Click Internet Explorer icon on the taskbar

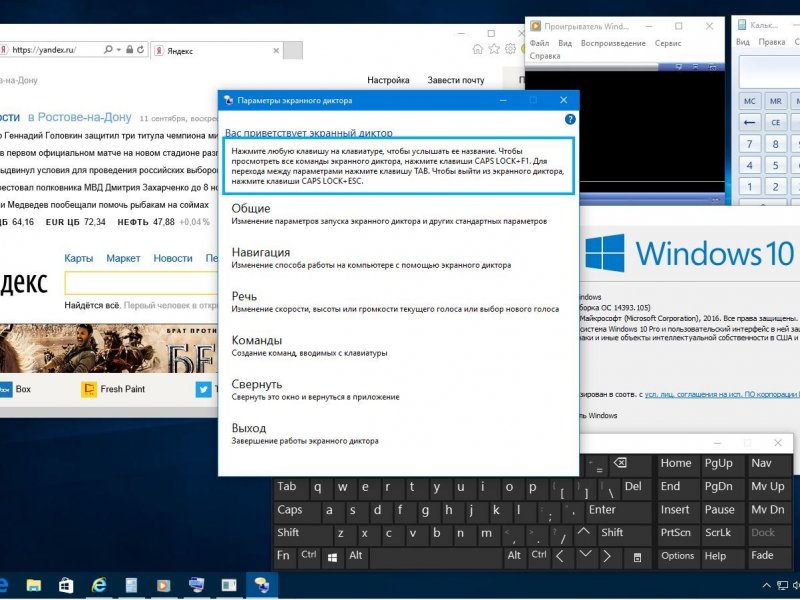[x=98, y=585]
